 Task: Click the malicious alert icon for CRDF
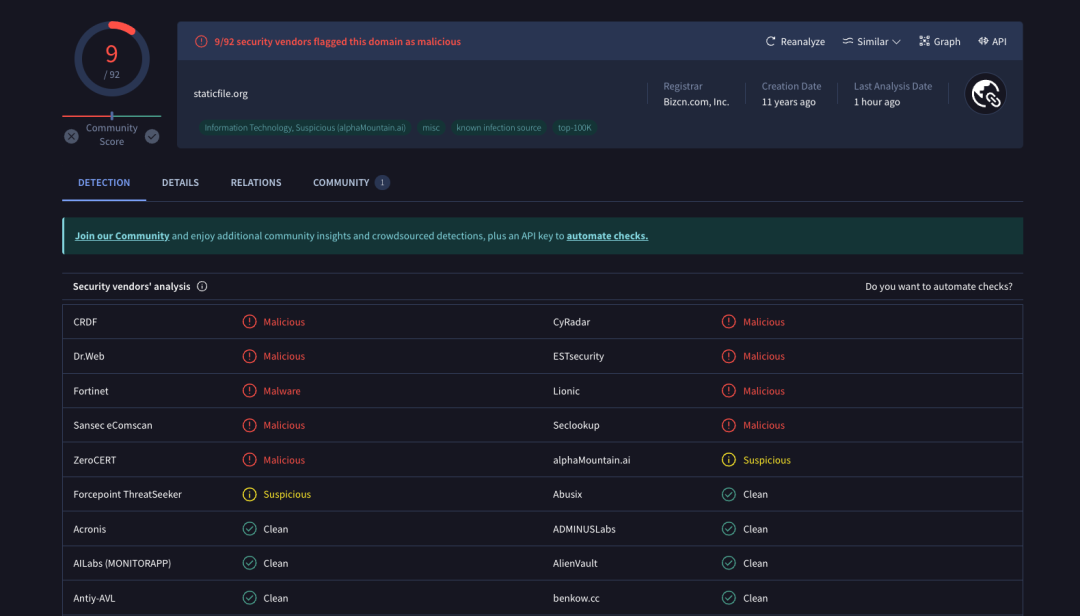249,322
